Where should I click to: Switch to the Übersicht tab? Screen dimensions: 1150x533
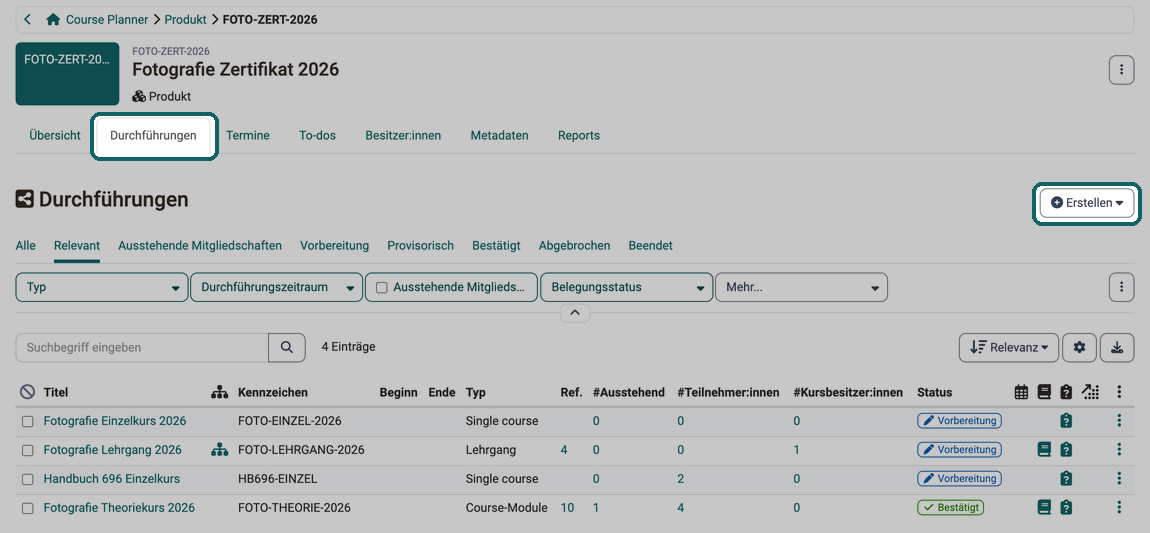coord(55,136)
